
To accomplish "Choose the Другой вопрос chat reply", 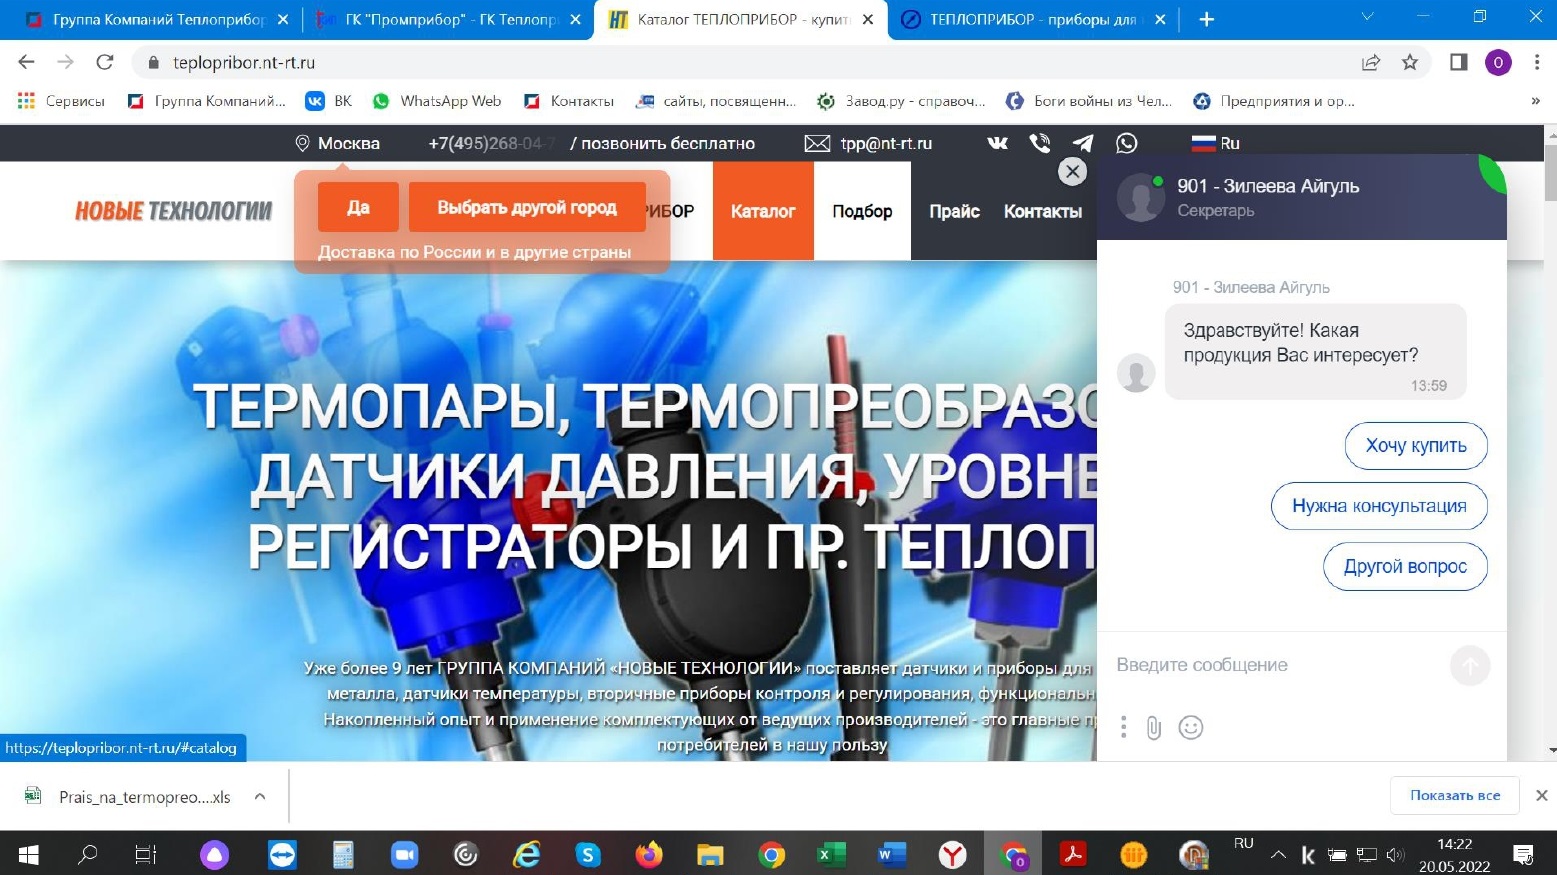I will click(1405, 566).
